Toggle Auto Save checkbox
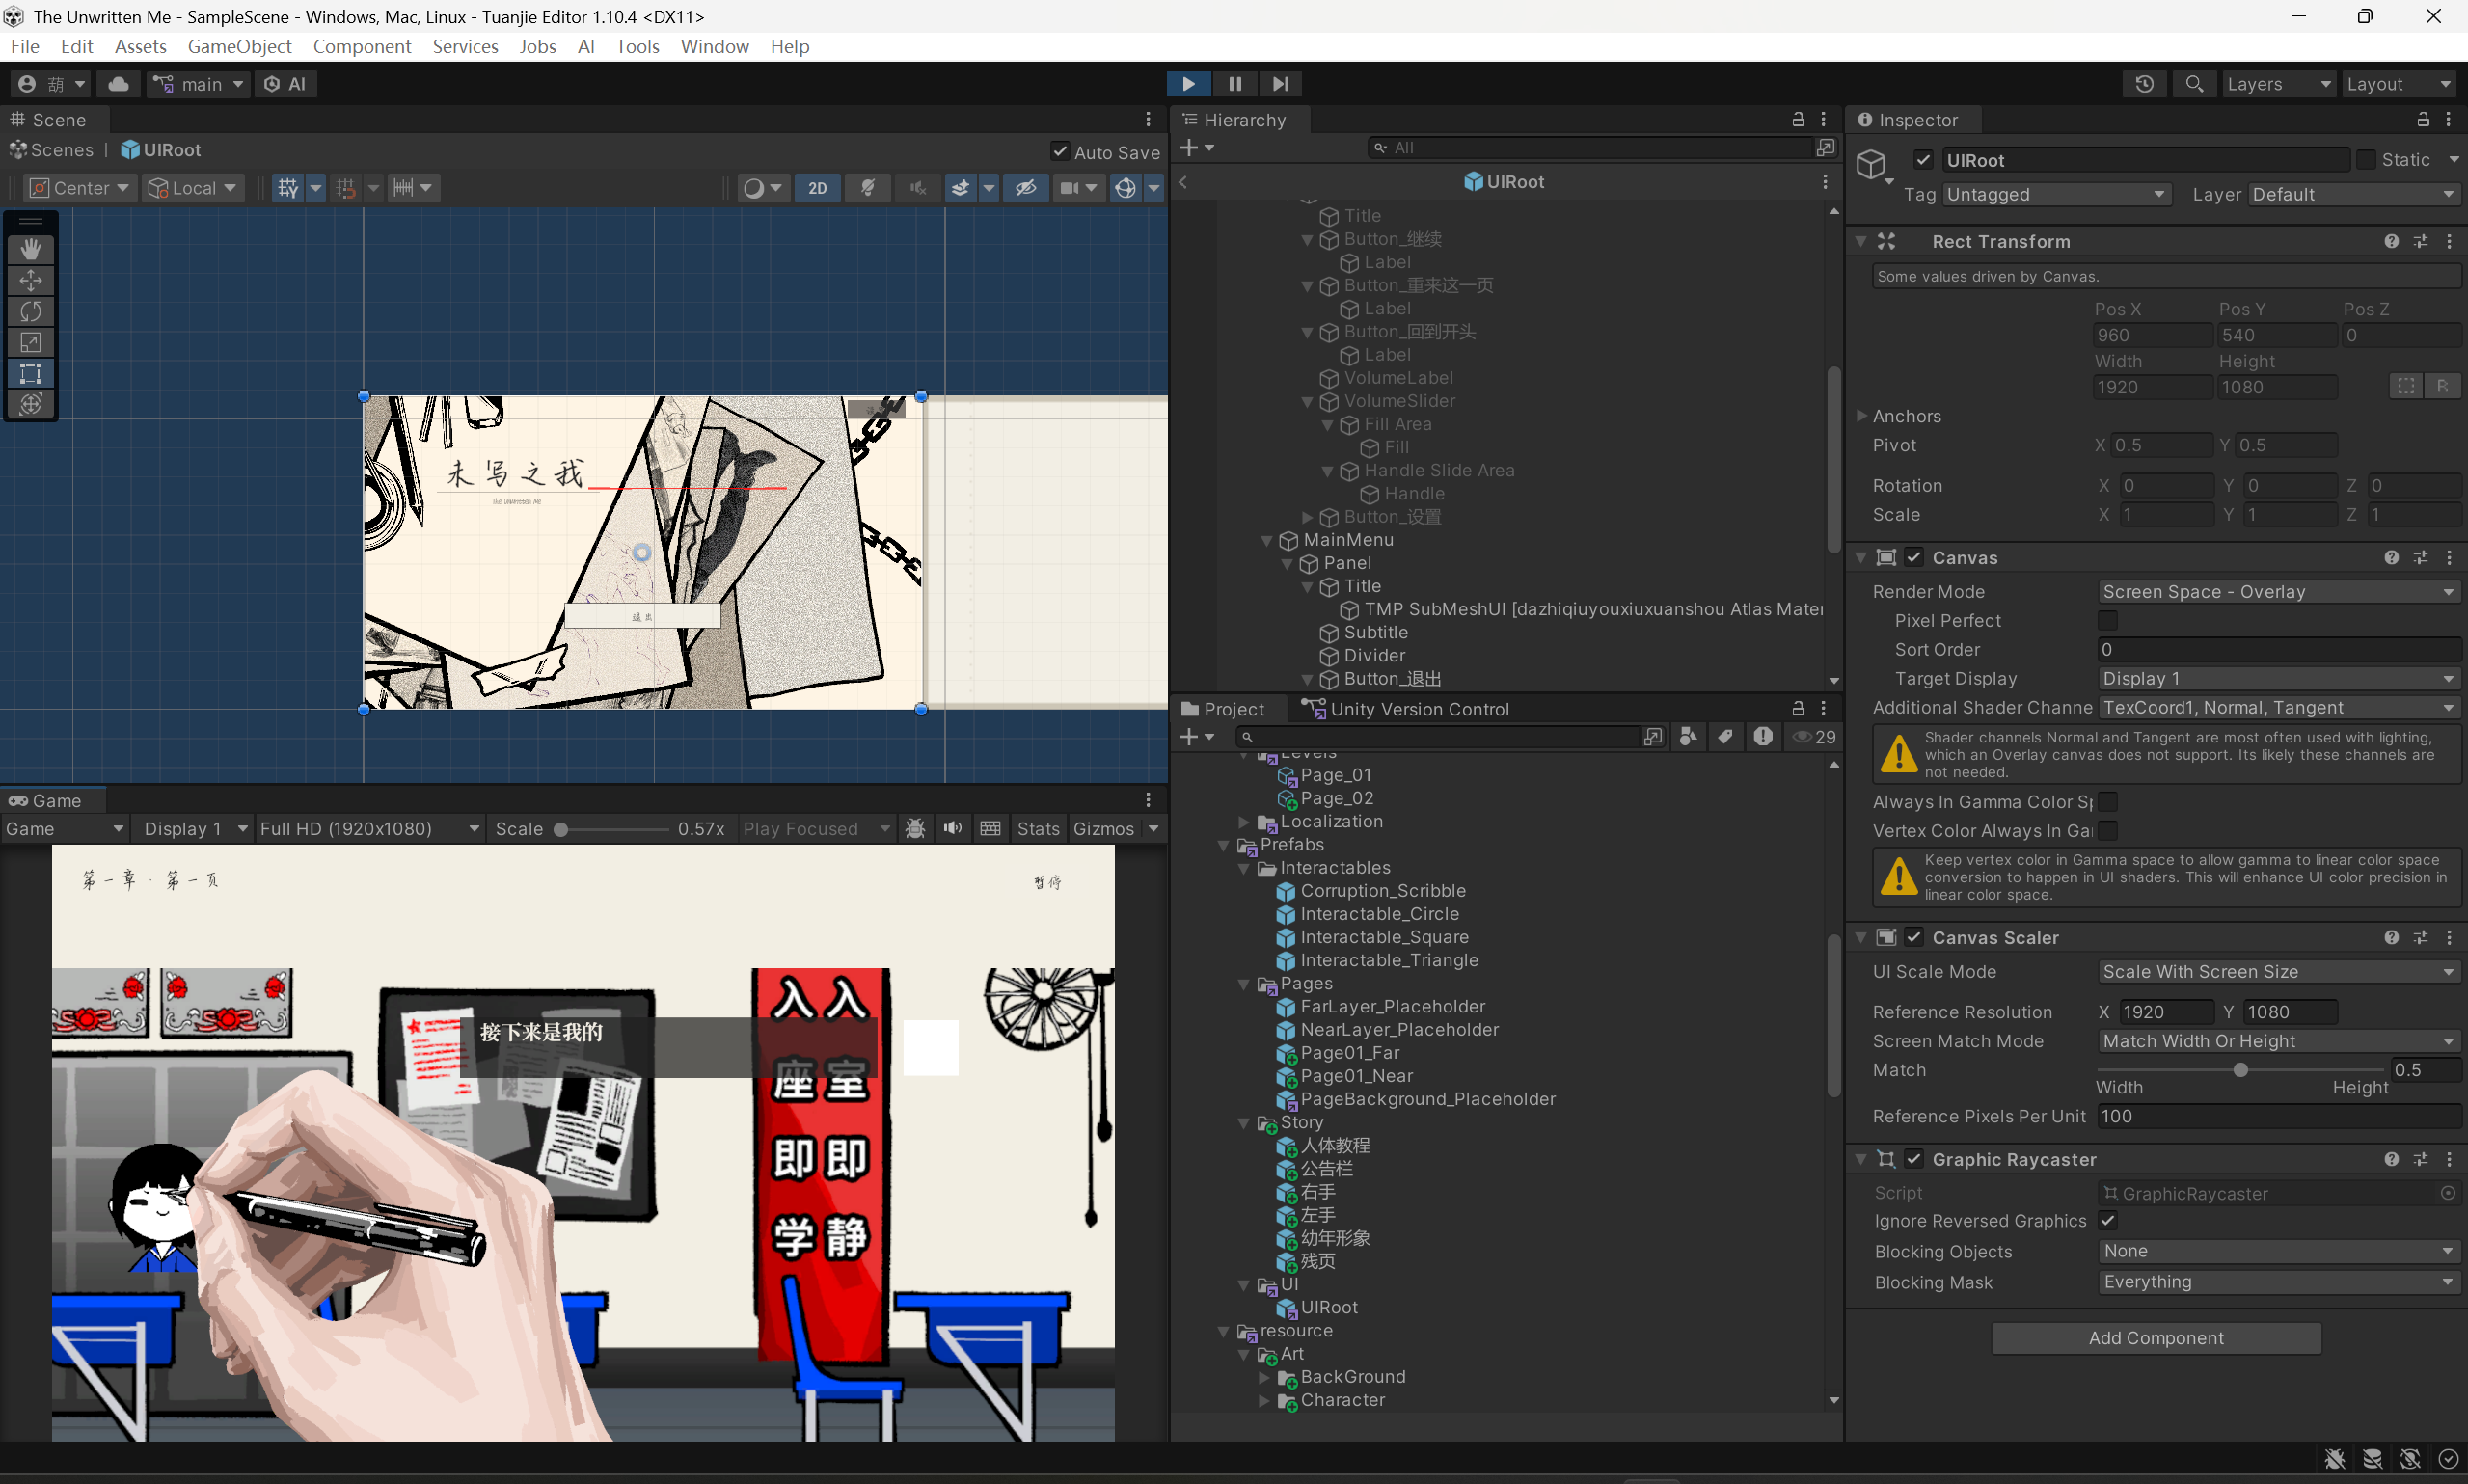Image resolution: width=2468 pixels, height=1484 pixels. pyautogui.click(x=1060, y=152)
